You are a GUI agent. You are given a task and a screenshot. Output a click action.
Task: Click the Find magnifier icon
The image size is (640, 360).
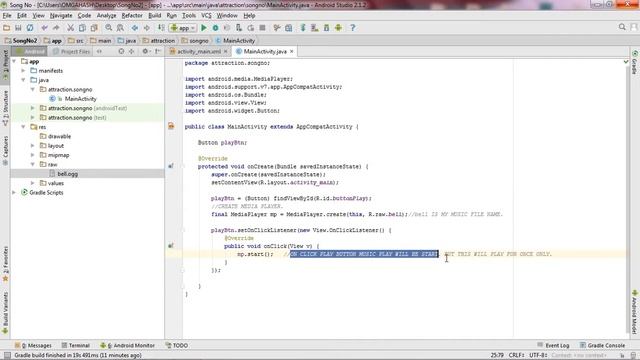pos(109,28)
